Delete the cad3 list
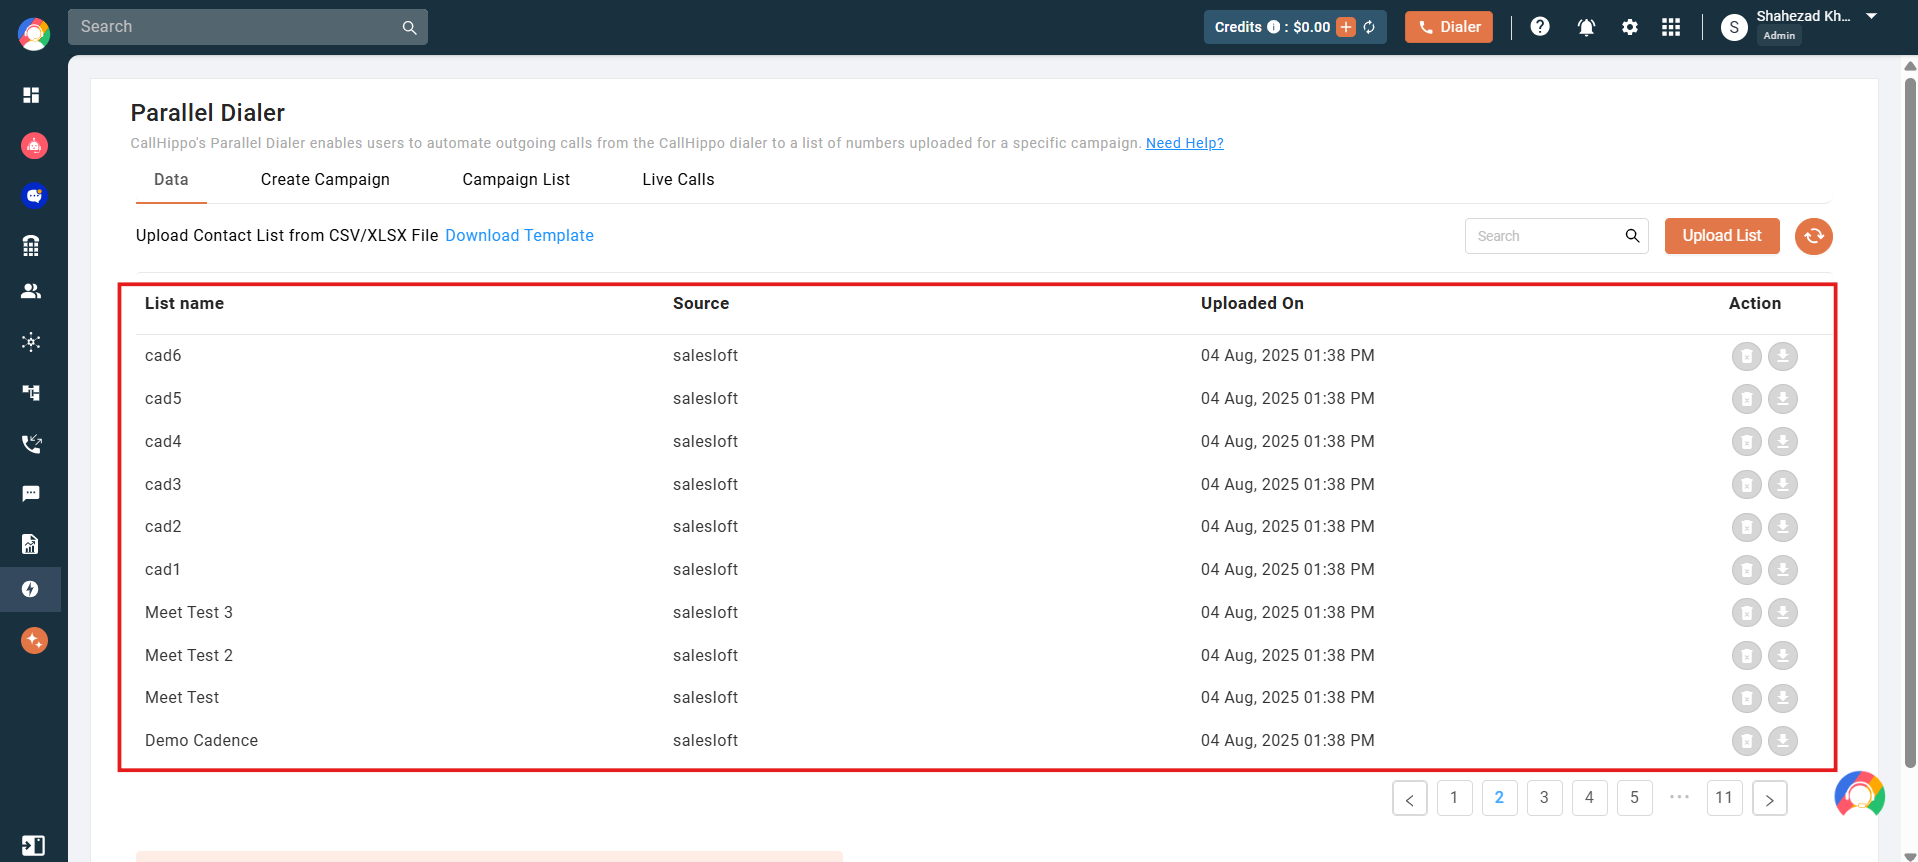1918x862 pixels. tap(1747, 484)
